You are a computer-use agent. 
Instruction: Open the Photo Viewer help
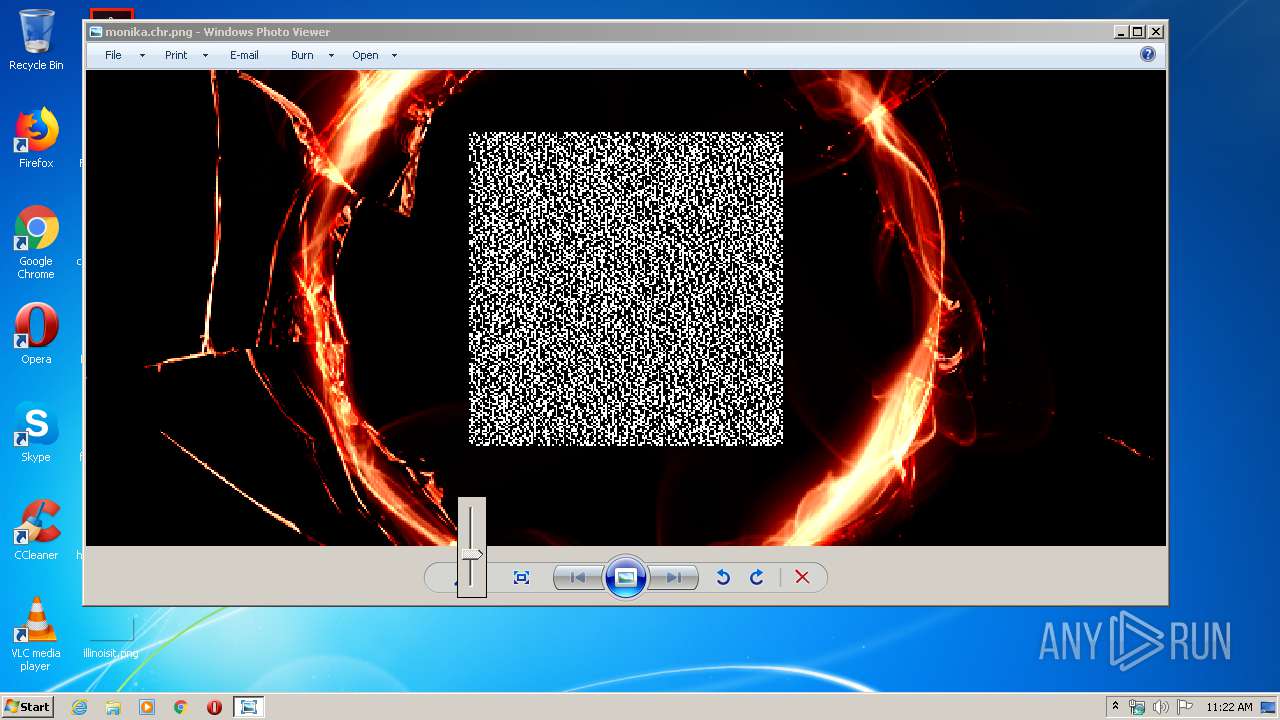click(1148, 54)
